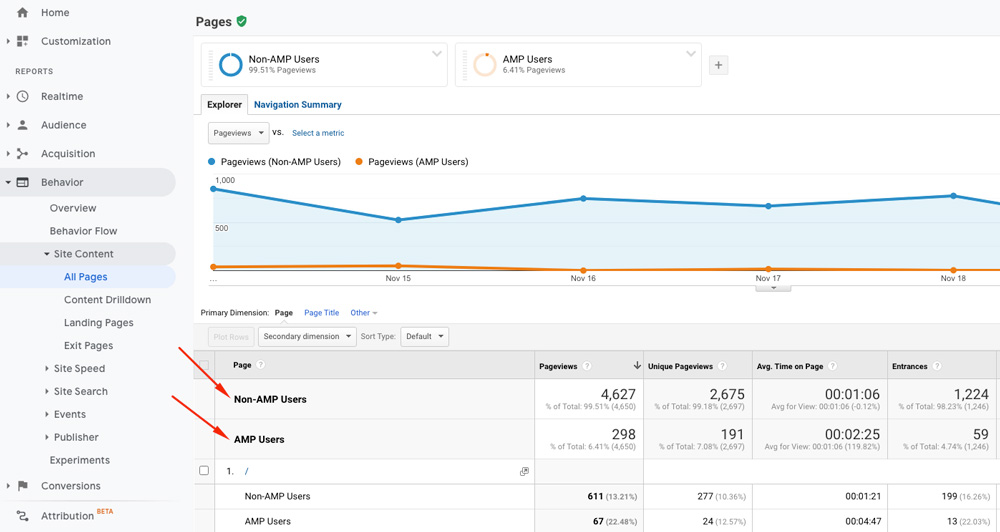The width and height of the screenshot is (1000, 532).
Task: Click help icon next to Page column header
Action: 261,365
